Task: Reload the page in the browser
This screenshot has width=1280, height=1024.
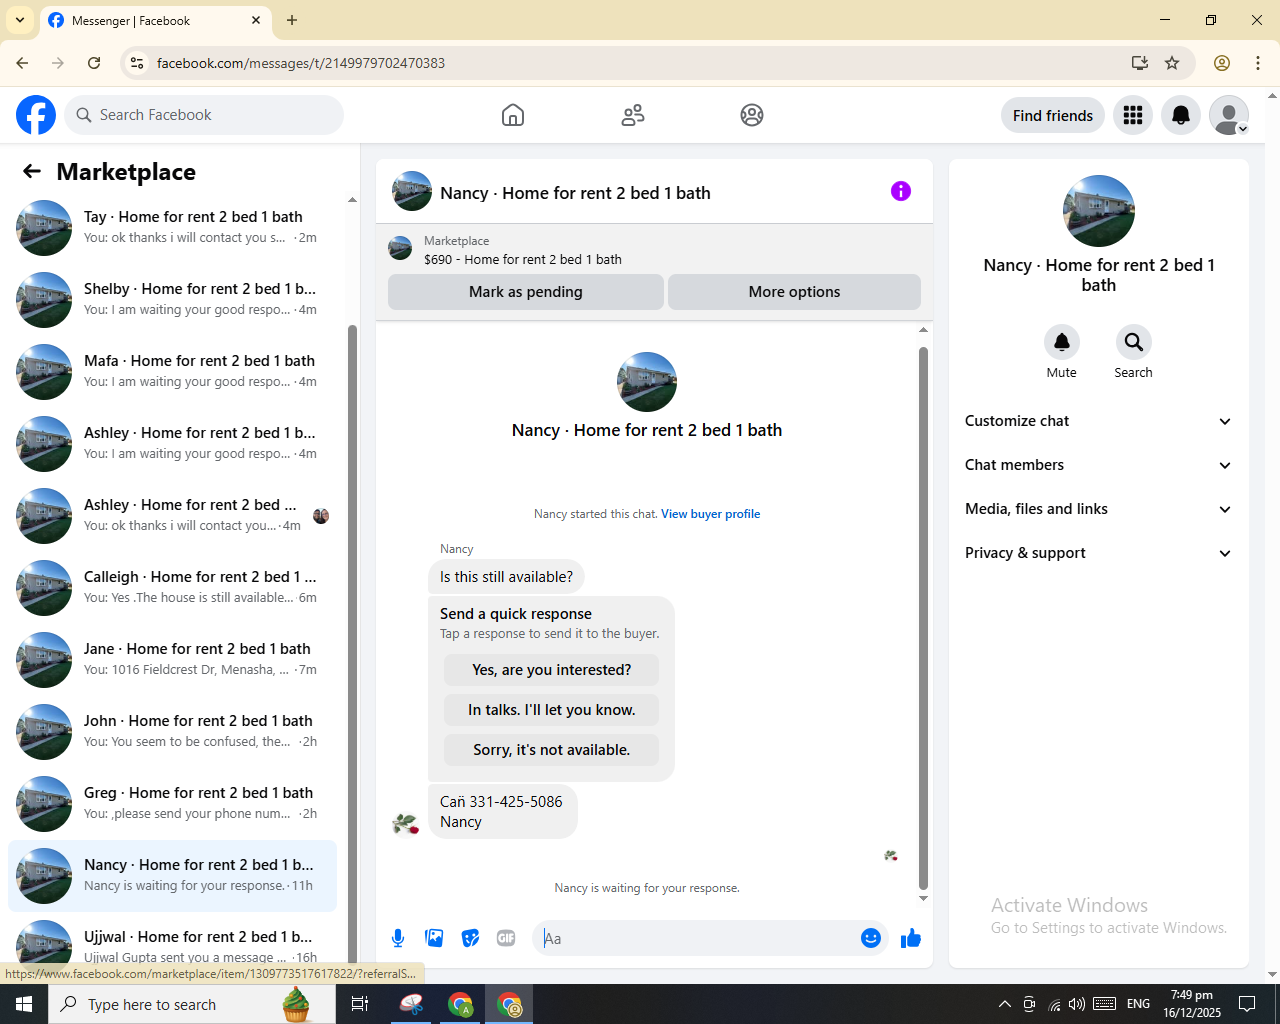Action: pos(94,63)
